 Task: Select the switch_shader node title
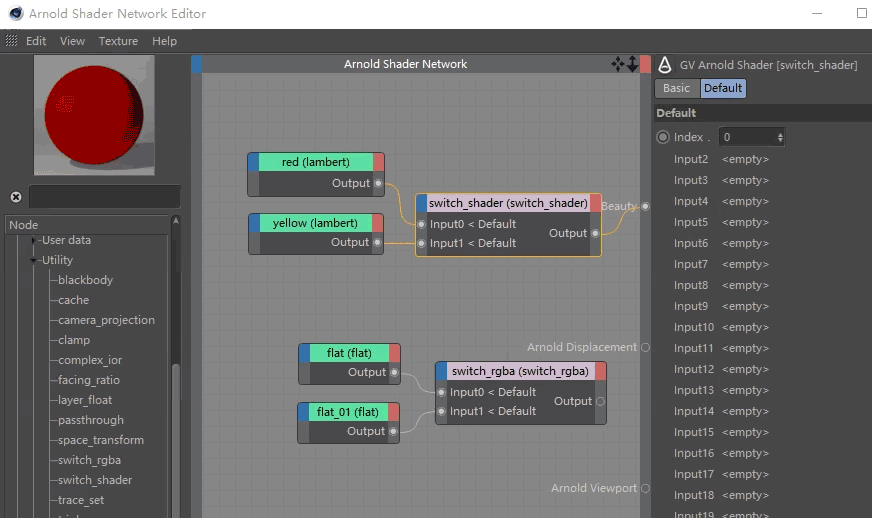508,203
